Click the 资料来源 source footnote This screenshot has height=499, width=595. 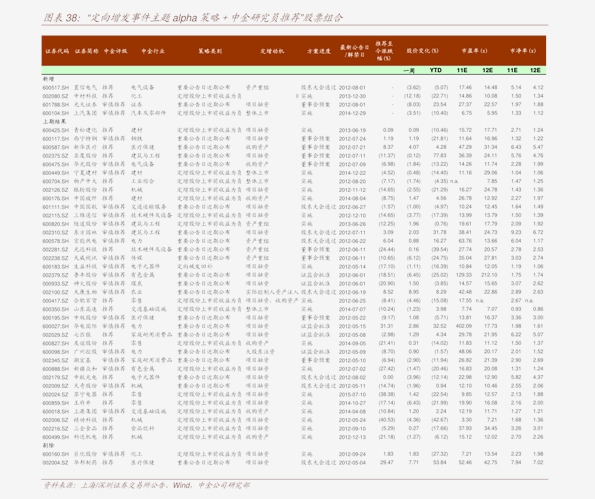point(147,485)
